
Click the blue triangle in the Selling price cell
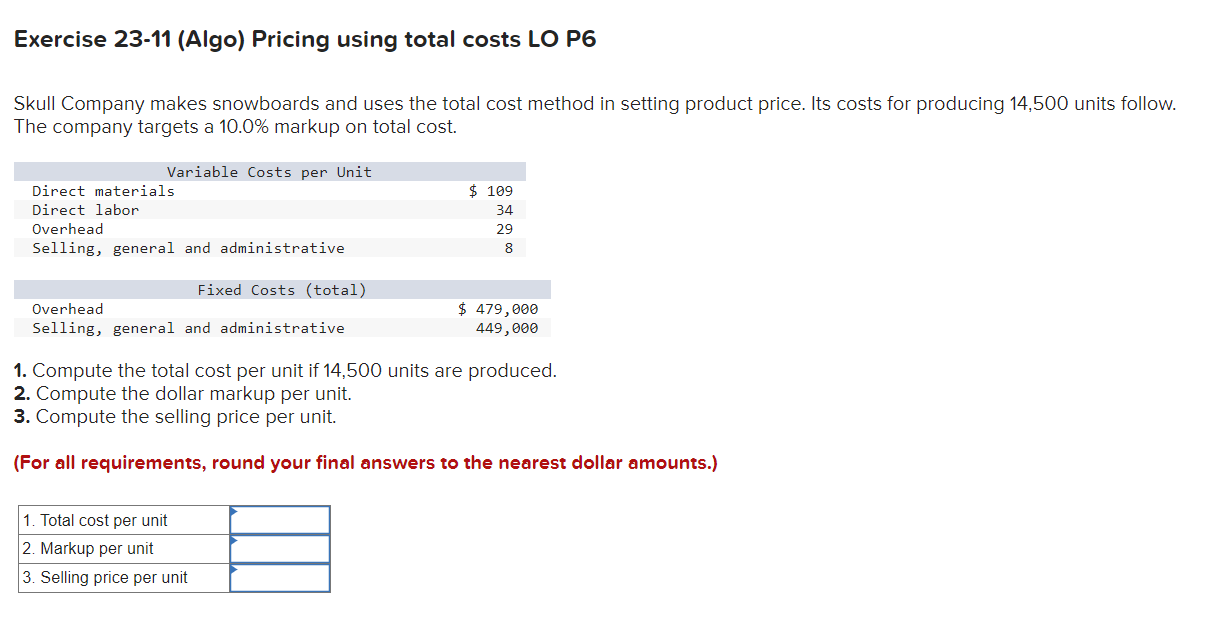coord(234,570)
